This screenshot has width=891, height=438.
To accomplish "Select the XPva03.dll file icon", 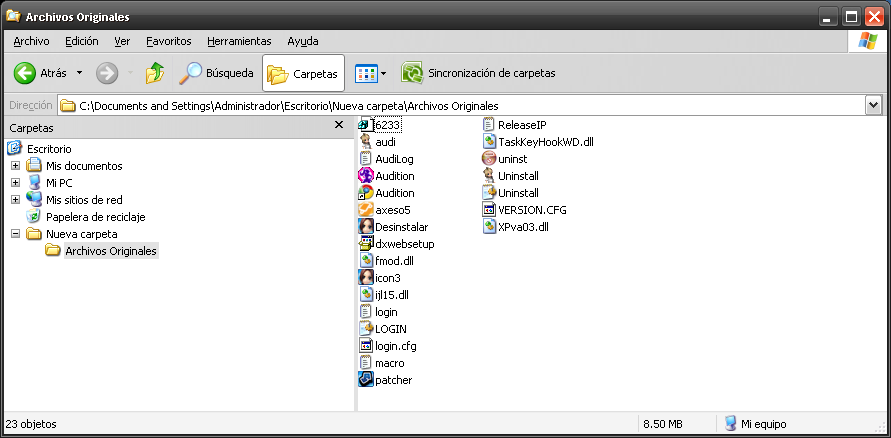I will pos(489,227).
